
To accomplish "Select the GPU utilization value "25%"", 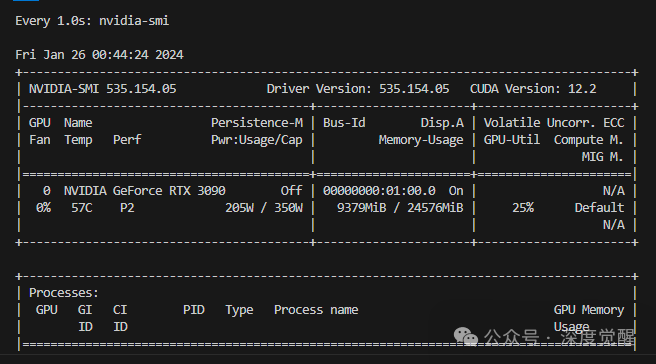I will click(523, 208).
